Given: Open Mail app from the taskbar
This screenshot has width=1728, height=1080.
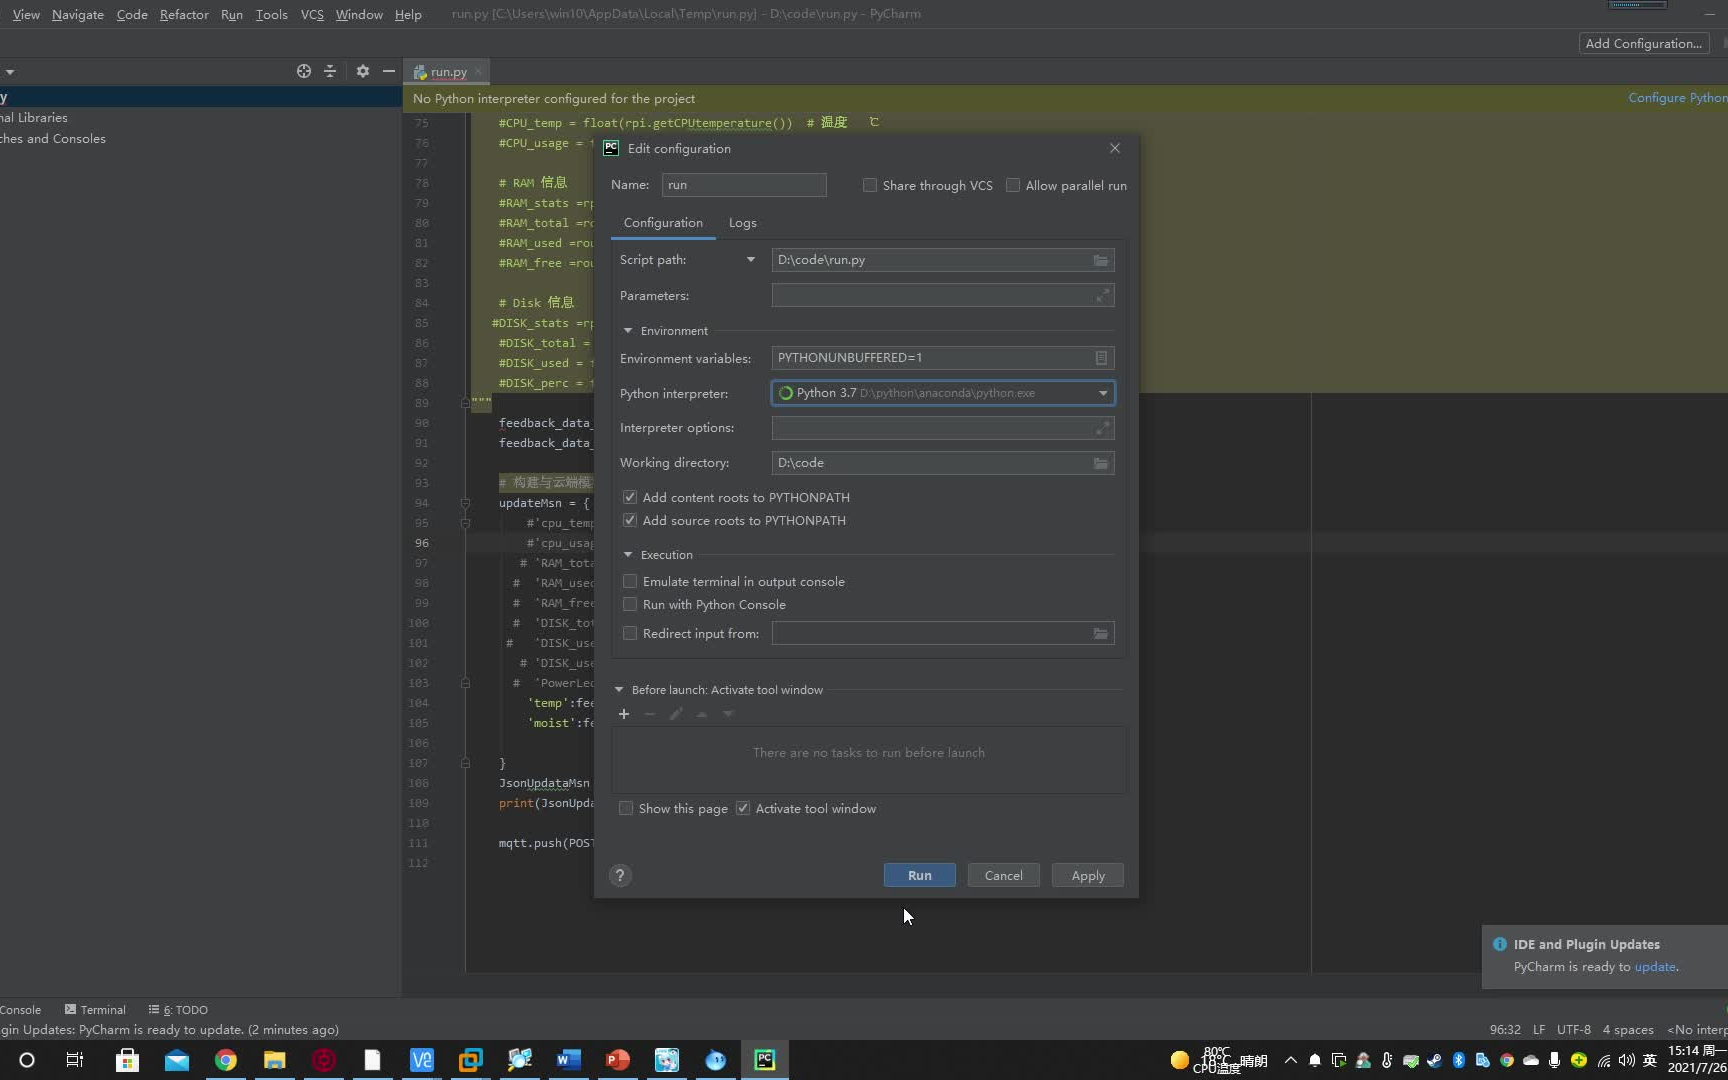Looking at the screenshot, I should [x=177, y=1060].
